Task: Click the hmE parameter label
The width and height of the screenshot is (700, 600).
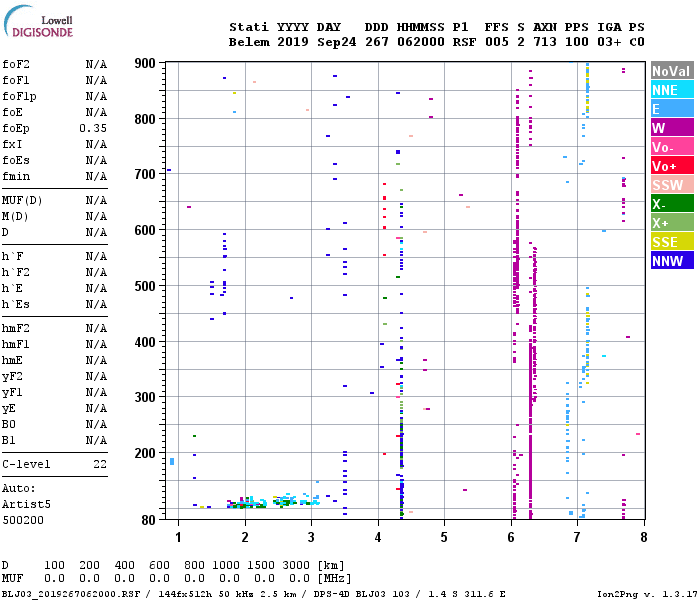Action: (x=12, y=361)
